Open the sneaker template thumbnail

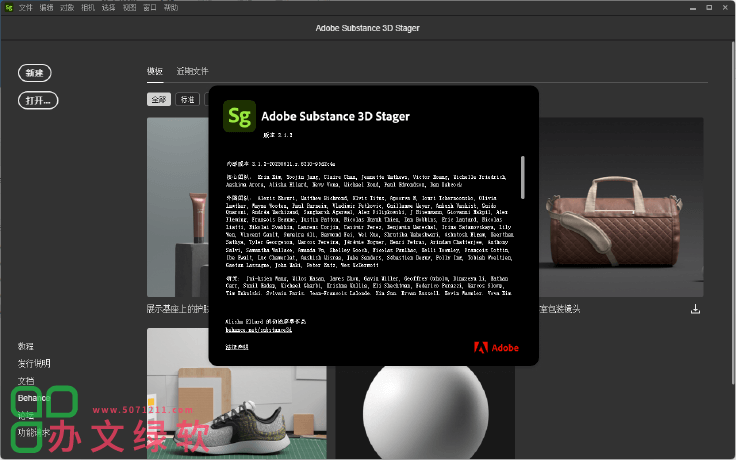[237, 394]
